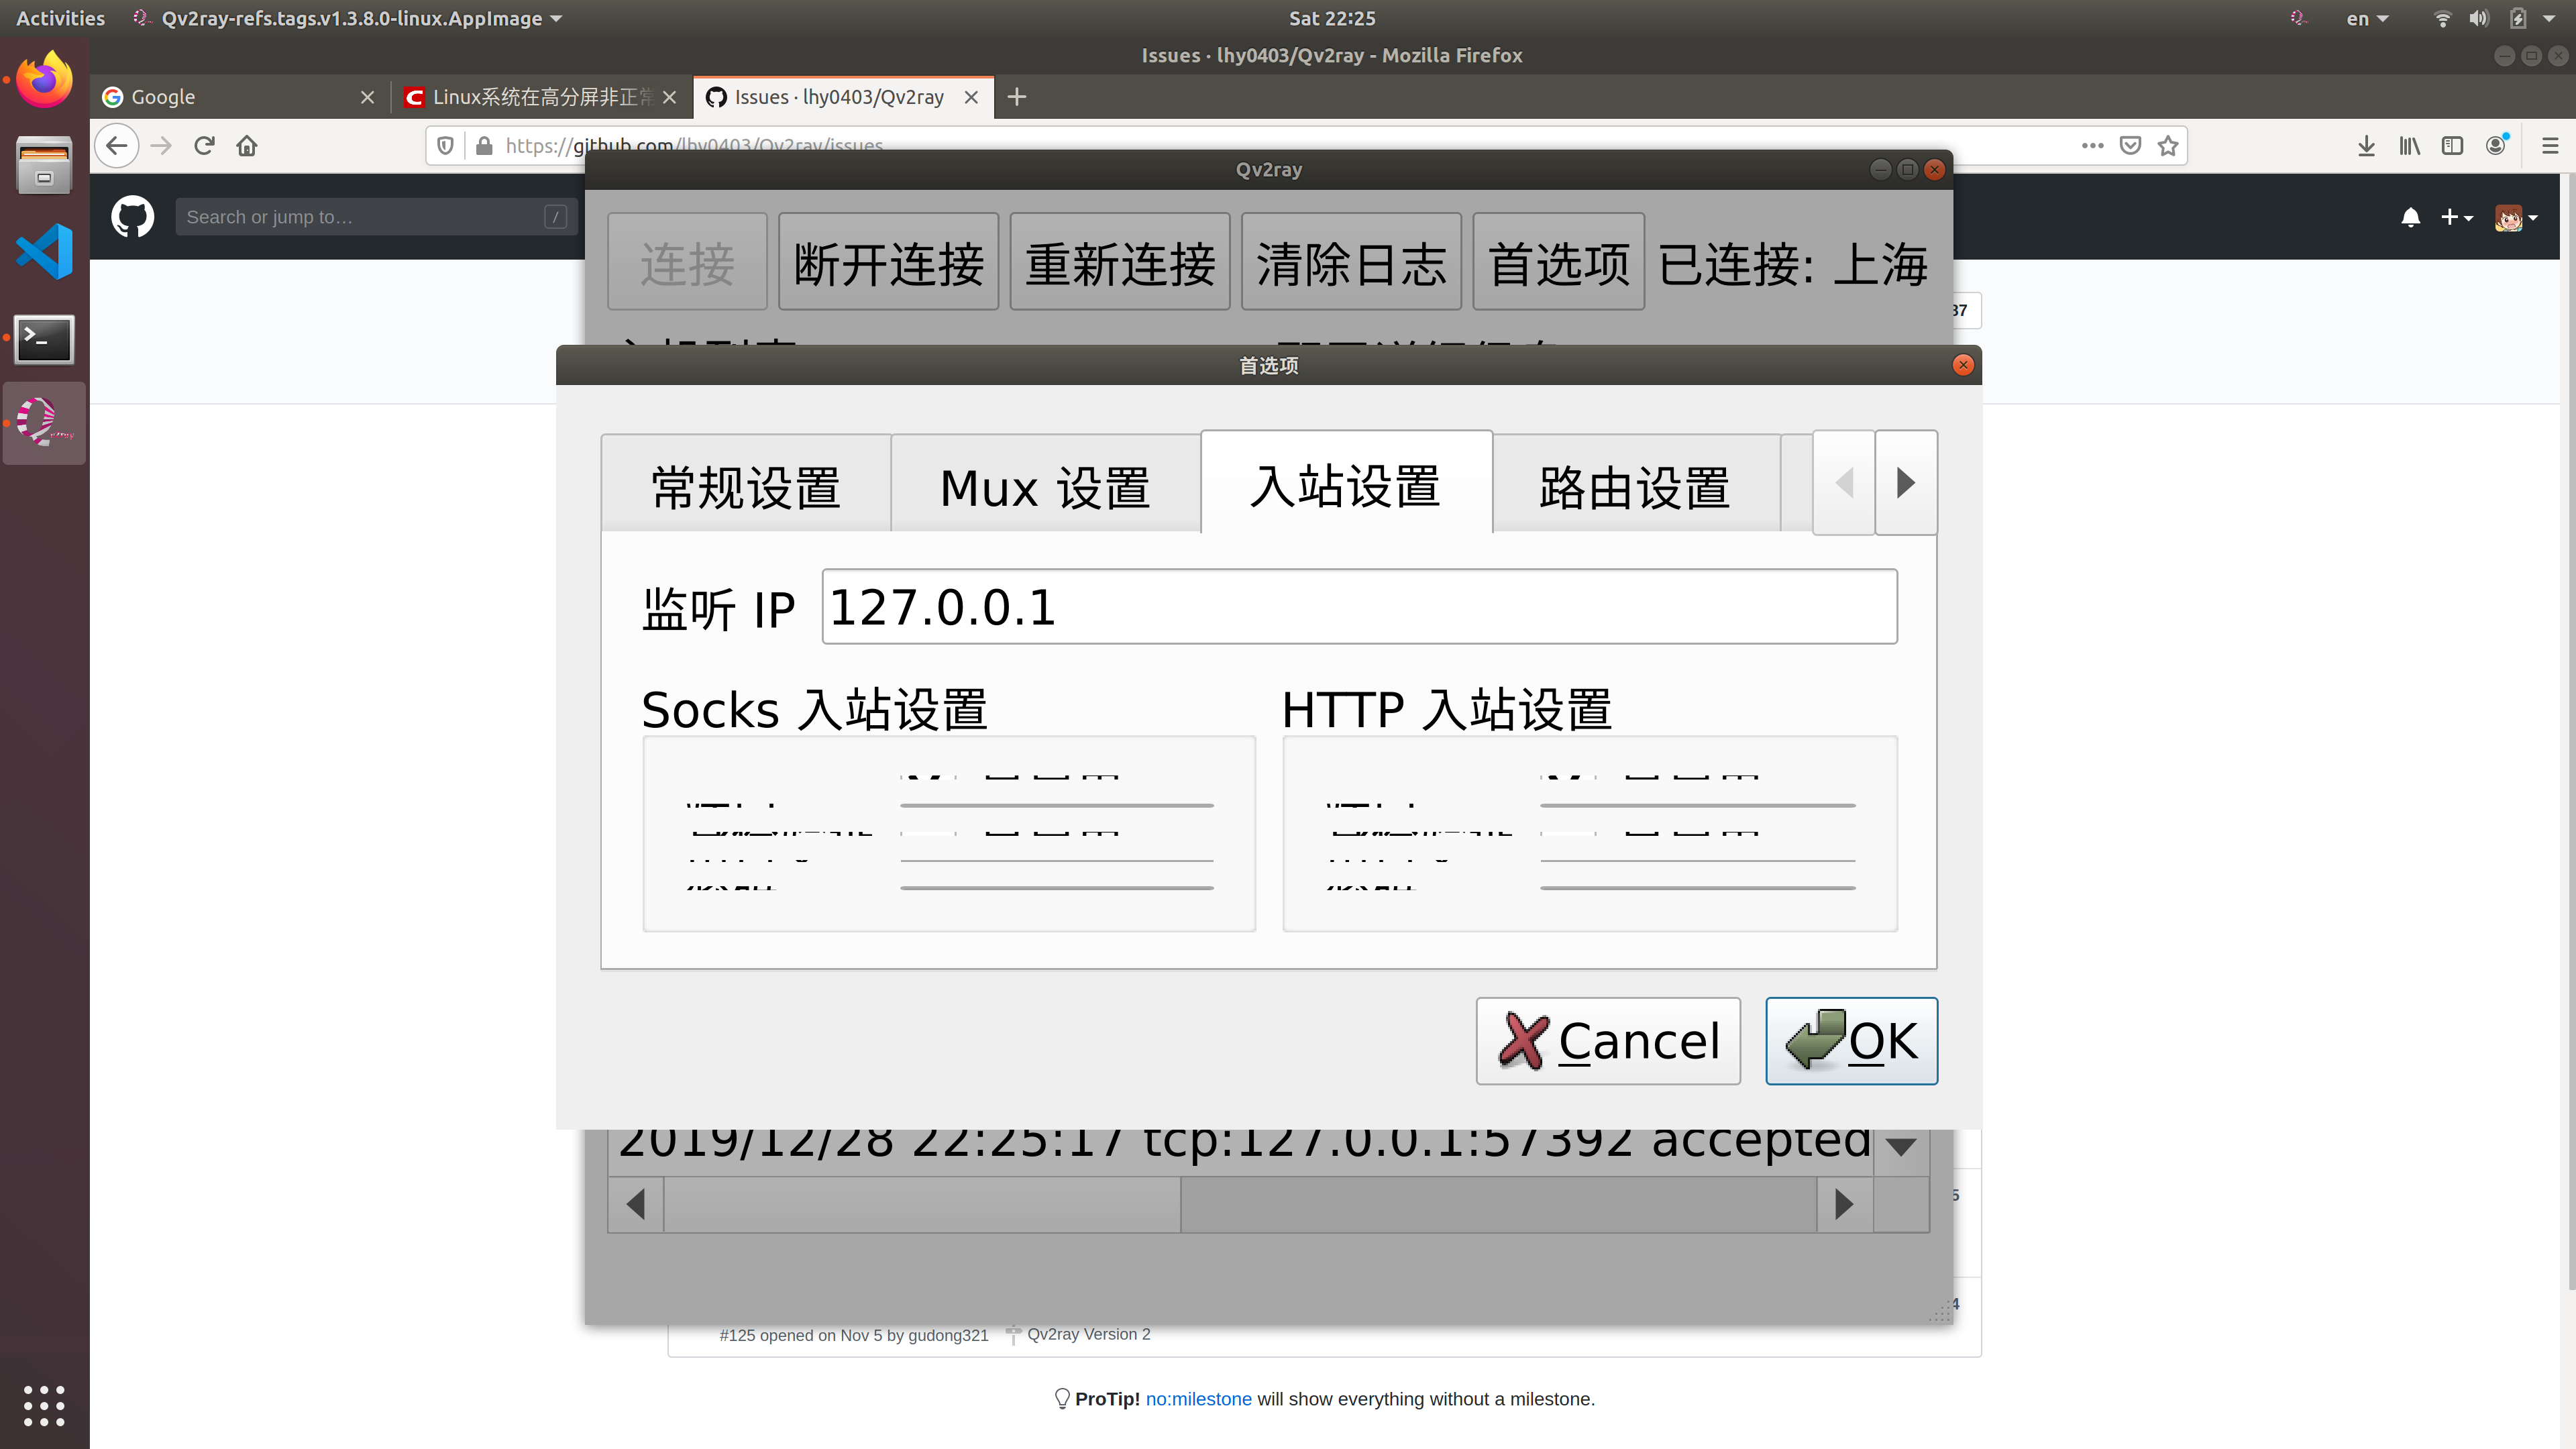Click the Firefox home icon
The height and width of the screenshot is (1449, 2576).
[247, 145]
